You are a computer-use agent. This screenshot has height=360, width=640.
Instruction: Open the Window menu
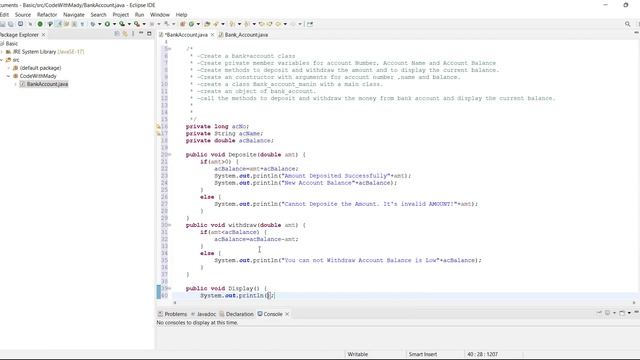click(160, 14)
